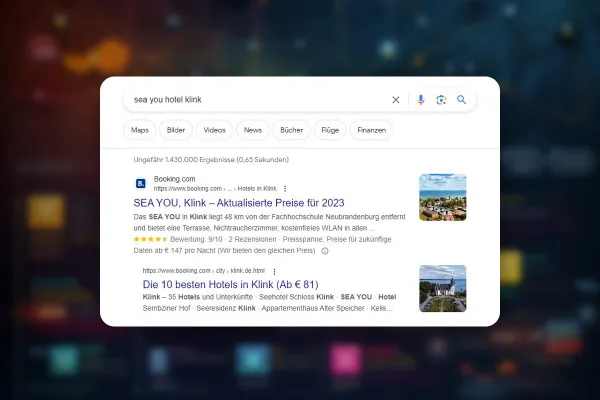Image resolution: width=600 pixels, height=400 pixels.
Task: Click the 'Daten ab € 147 pro Nacht' text
Action: (x=174, y=251)
